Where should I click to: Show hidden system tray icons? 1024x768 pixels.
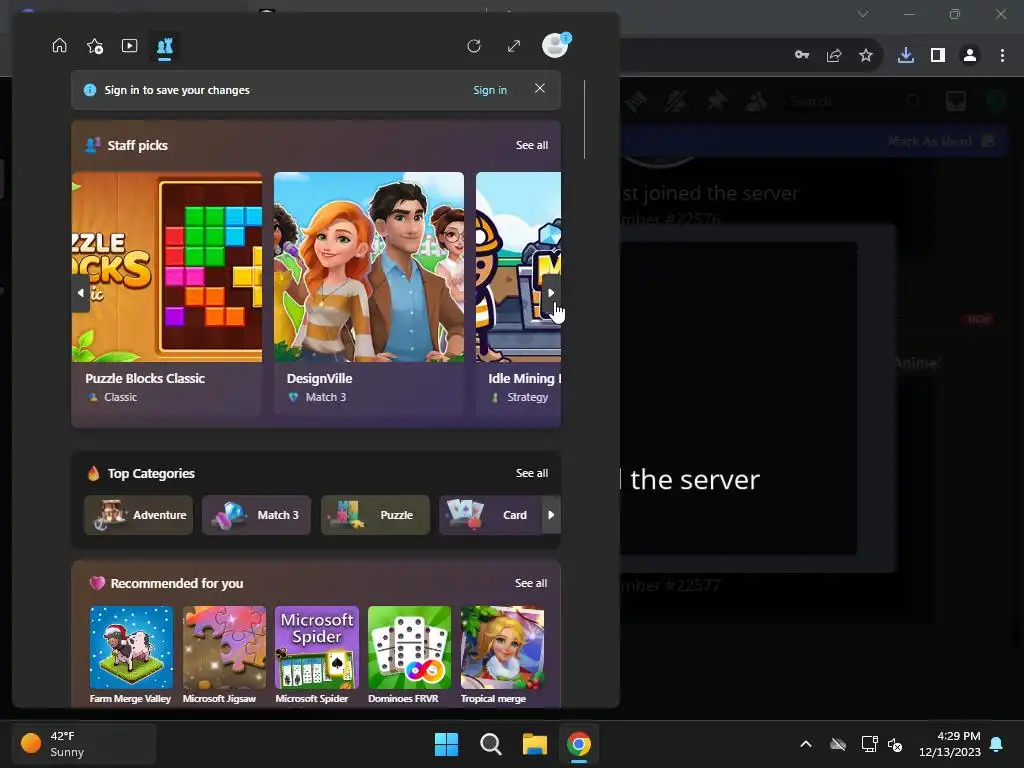[x=806, y=744]
